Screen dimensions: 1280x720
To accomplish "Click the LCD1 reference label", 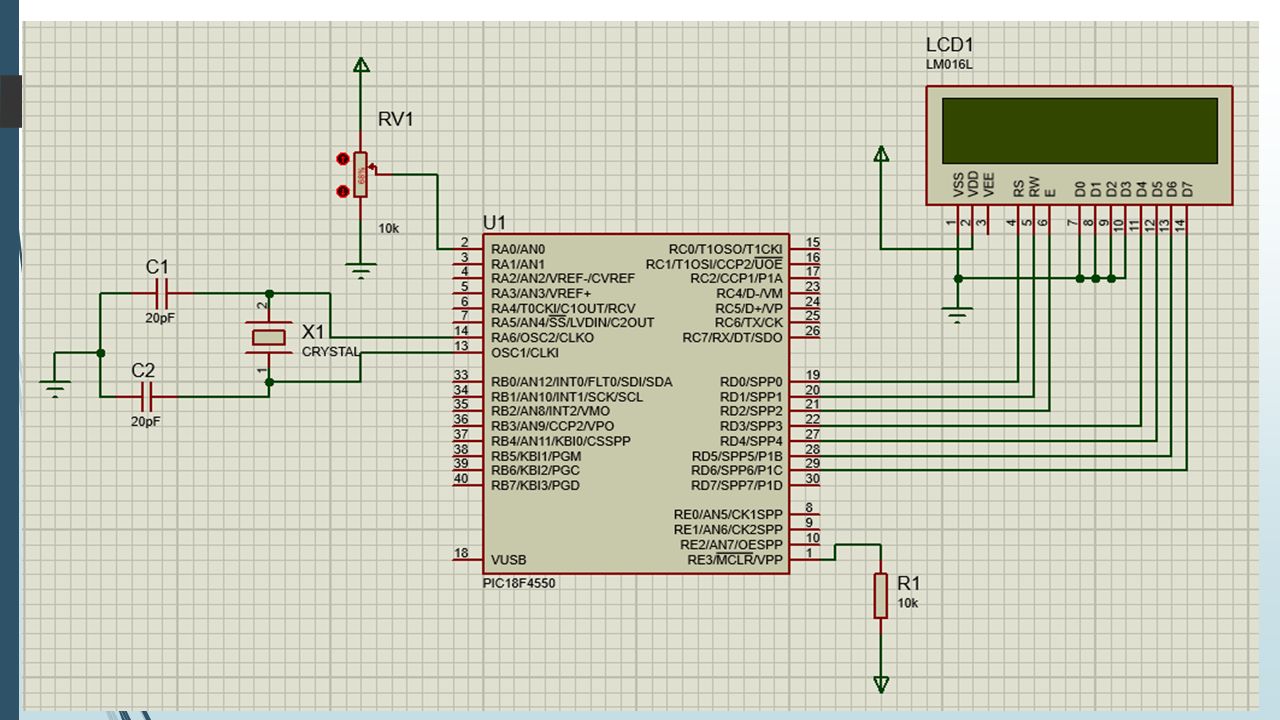I will pos(950,45).
